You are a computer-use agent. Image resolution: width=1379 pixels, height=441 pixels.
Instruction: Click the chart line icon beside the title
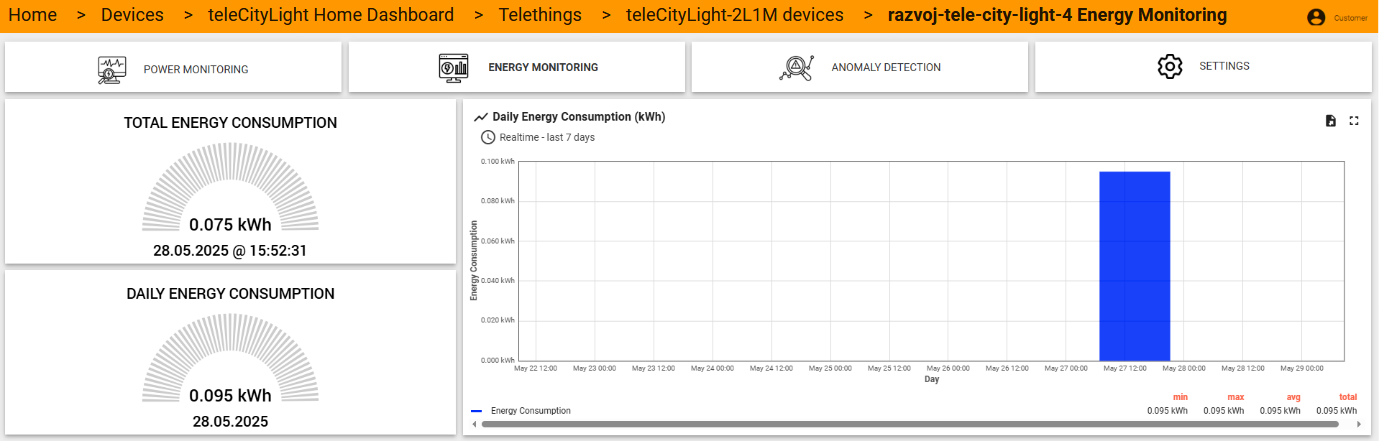click(x=481, y=117)
